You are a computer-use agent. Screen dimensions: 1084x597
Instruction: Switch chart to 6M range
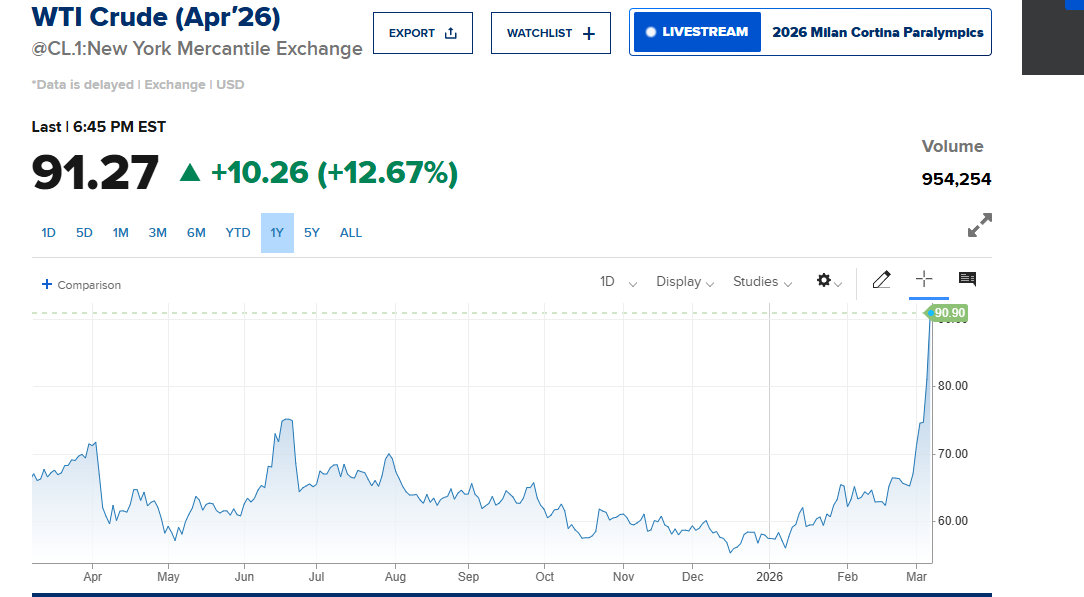coord(196,233)
